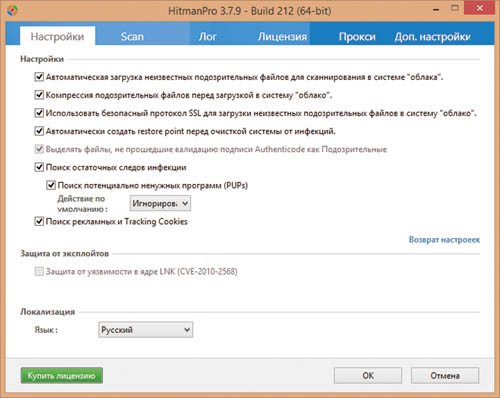
Task: Minimize the HitmanPro window
Action: click(x=436, y=10)
